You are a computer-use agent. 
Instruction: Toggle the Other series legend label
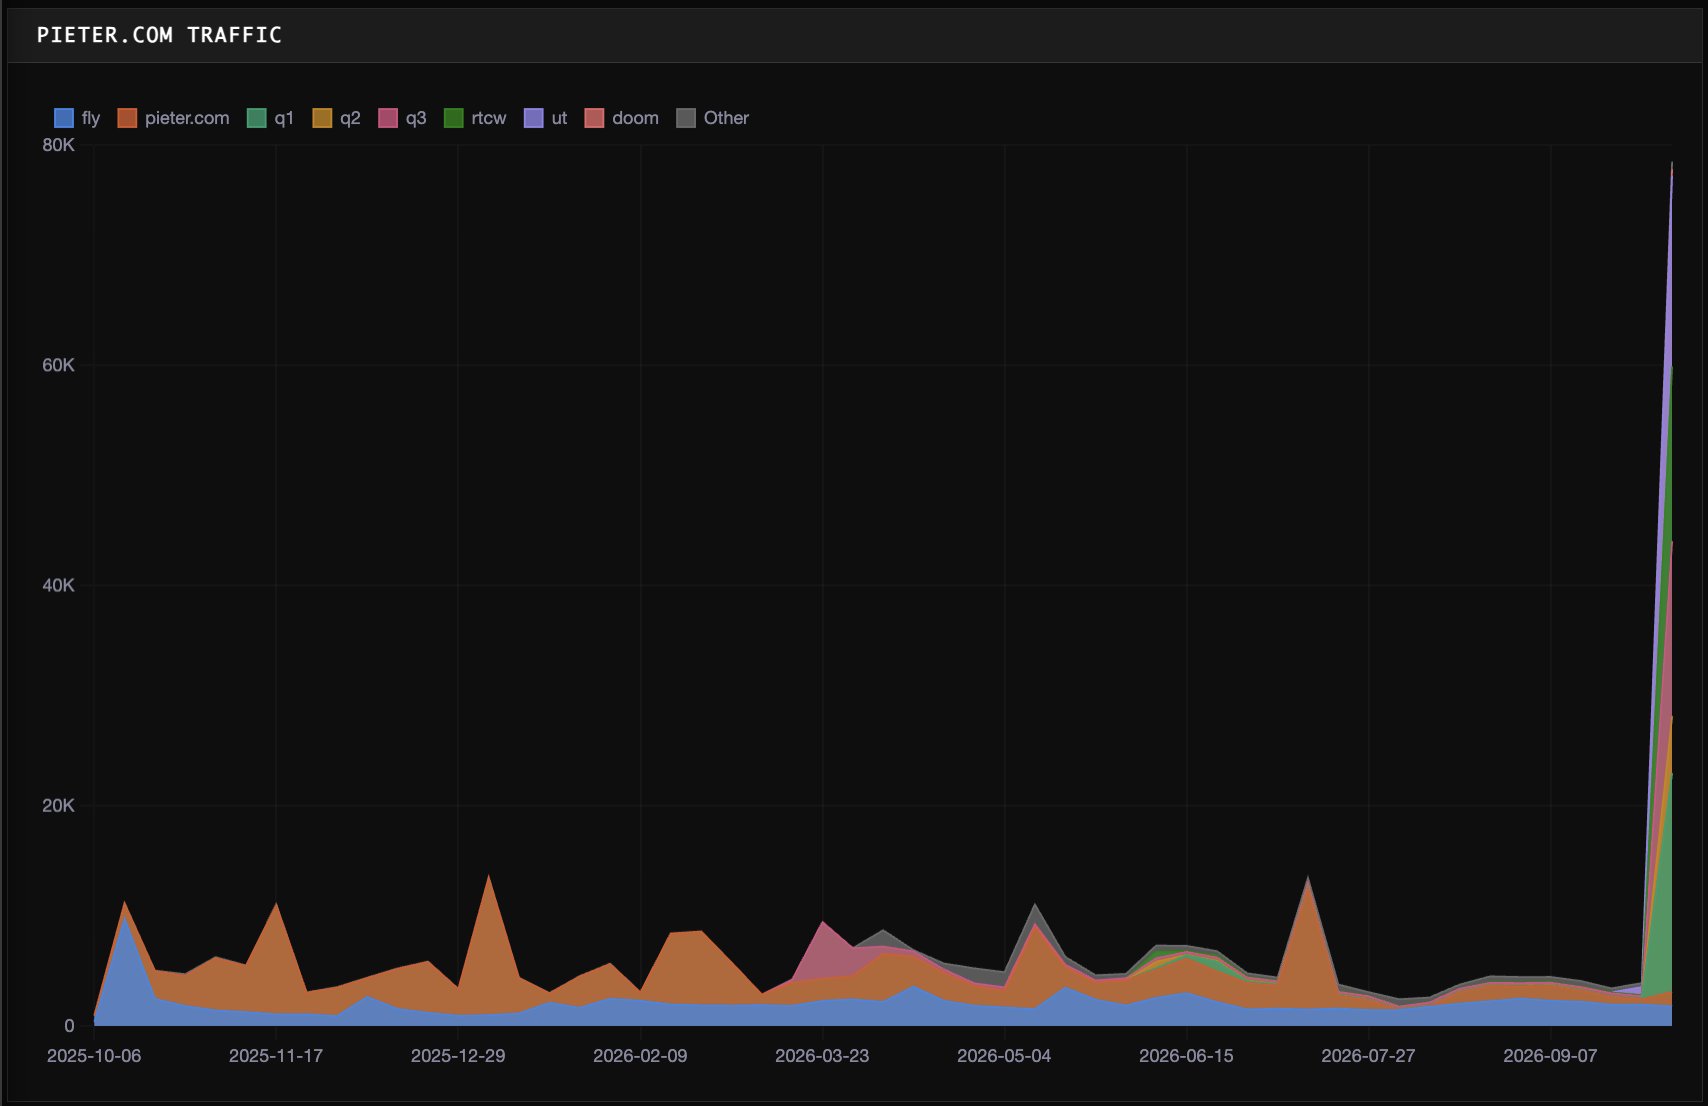pyautogui.click(x=726, y=118)
